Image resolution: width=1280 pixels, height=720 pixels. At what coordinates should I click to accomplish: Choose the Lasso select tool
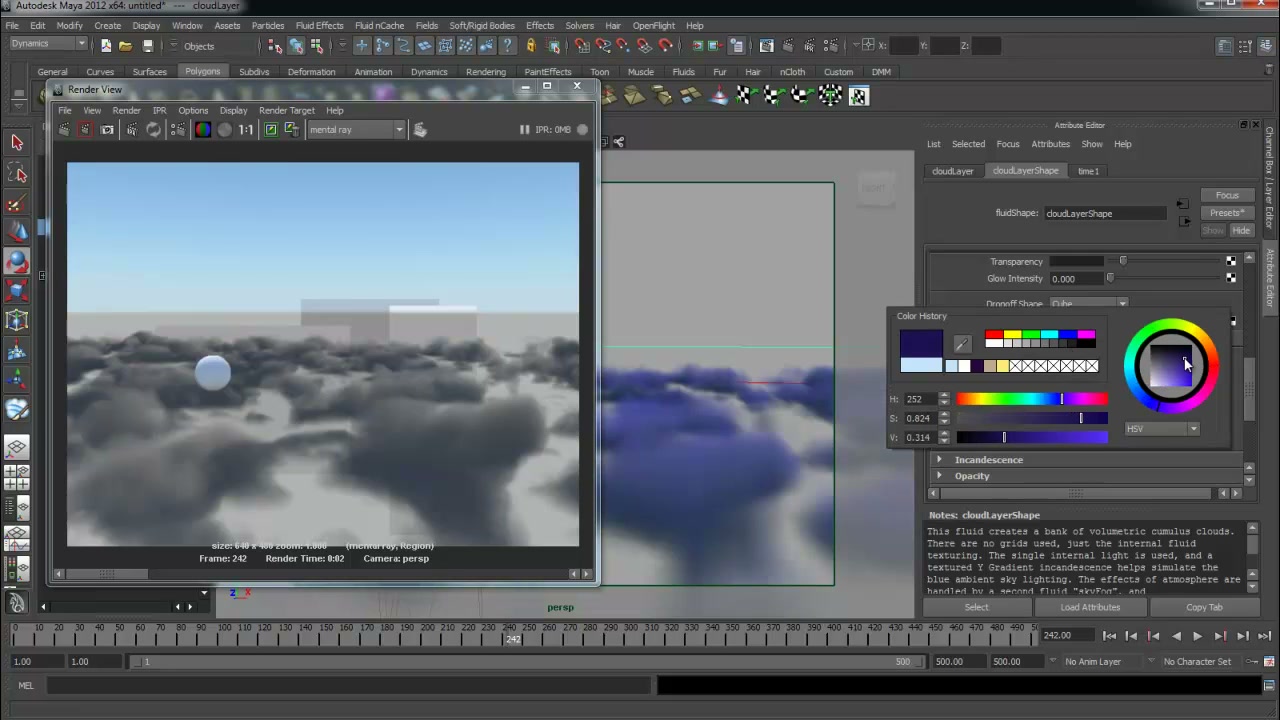click(17, 174)
